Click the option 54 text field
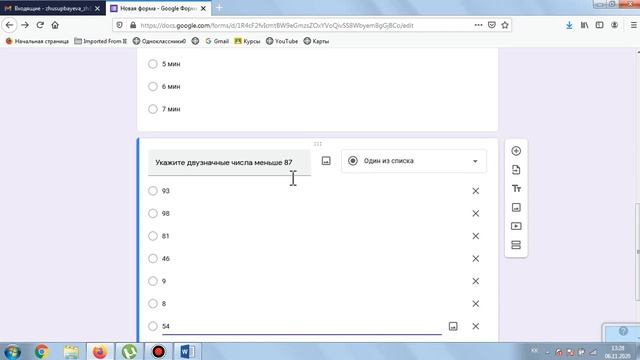Image resolution: width=640 pixels, height=360 pixels. (302, 326)
